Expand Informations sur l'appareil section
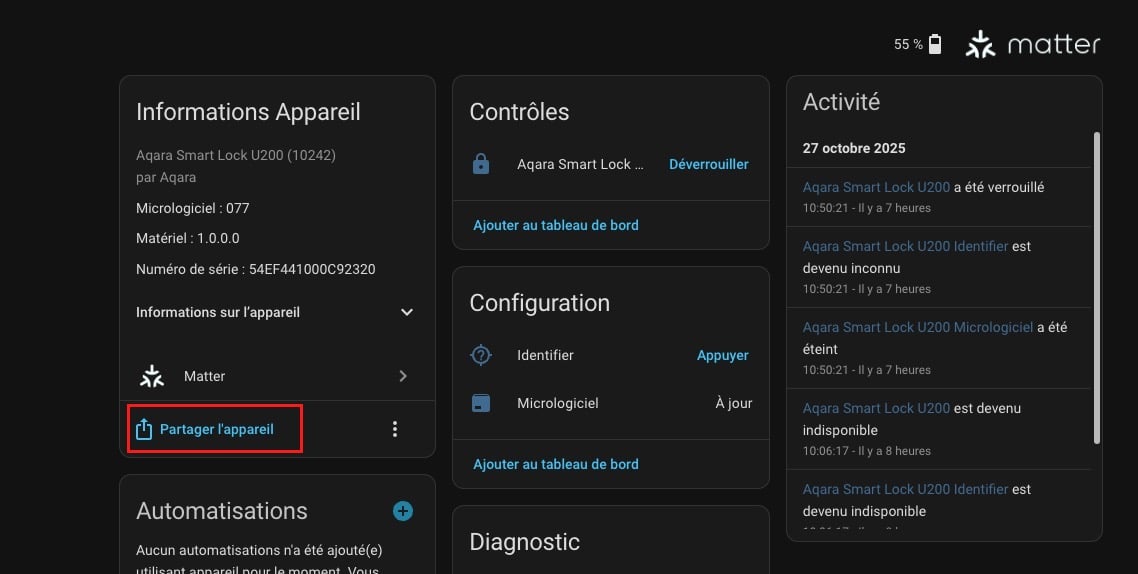Image resolution: width=1138 pixels, height=574 pixels. (406, 312)
